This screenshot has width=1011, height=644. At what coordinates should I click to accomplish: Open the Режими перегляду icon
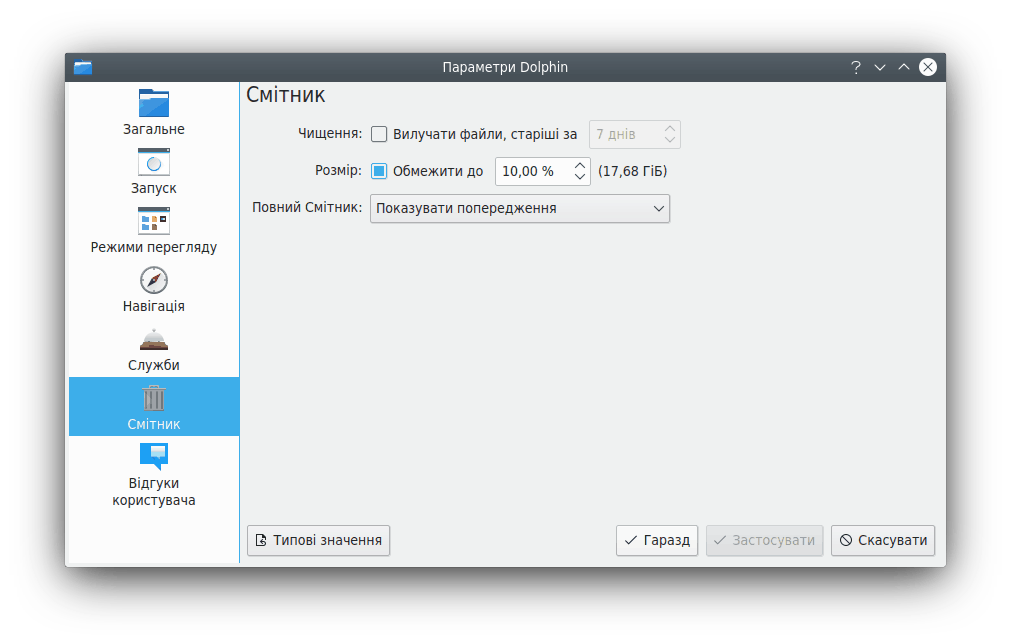pos(154,221)
